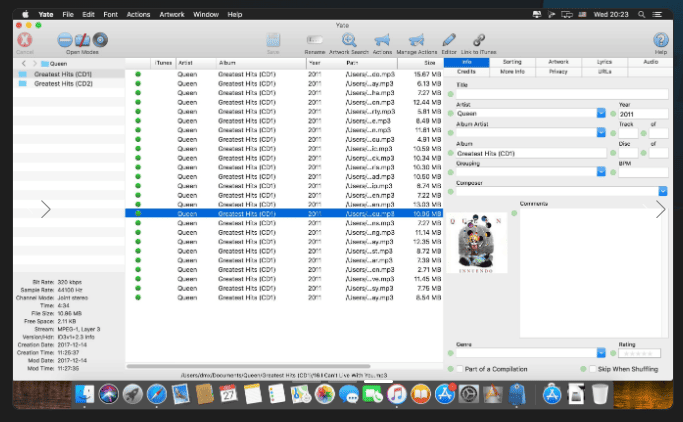Image resolution: width=683 pixels, height=422 pixels.
Task: Click the Innuendo album artwork thumbnail
Action: tap(477, 243)
